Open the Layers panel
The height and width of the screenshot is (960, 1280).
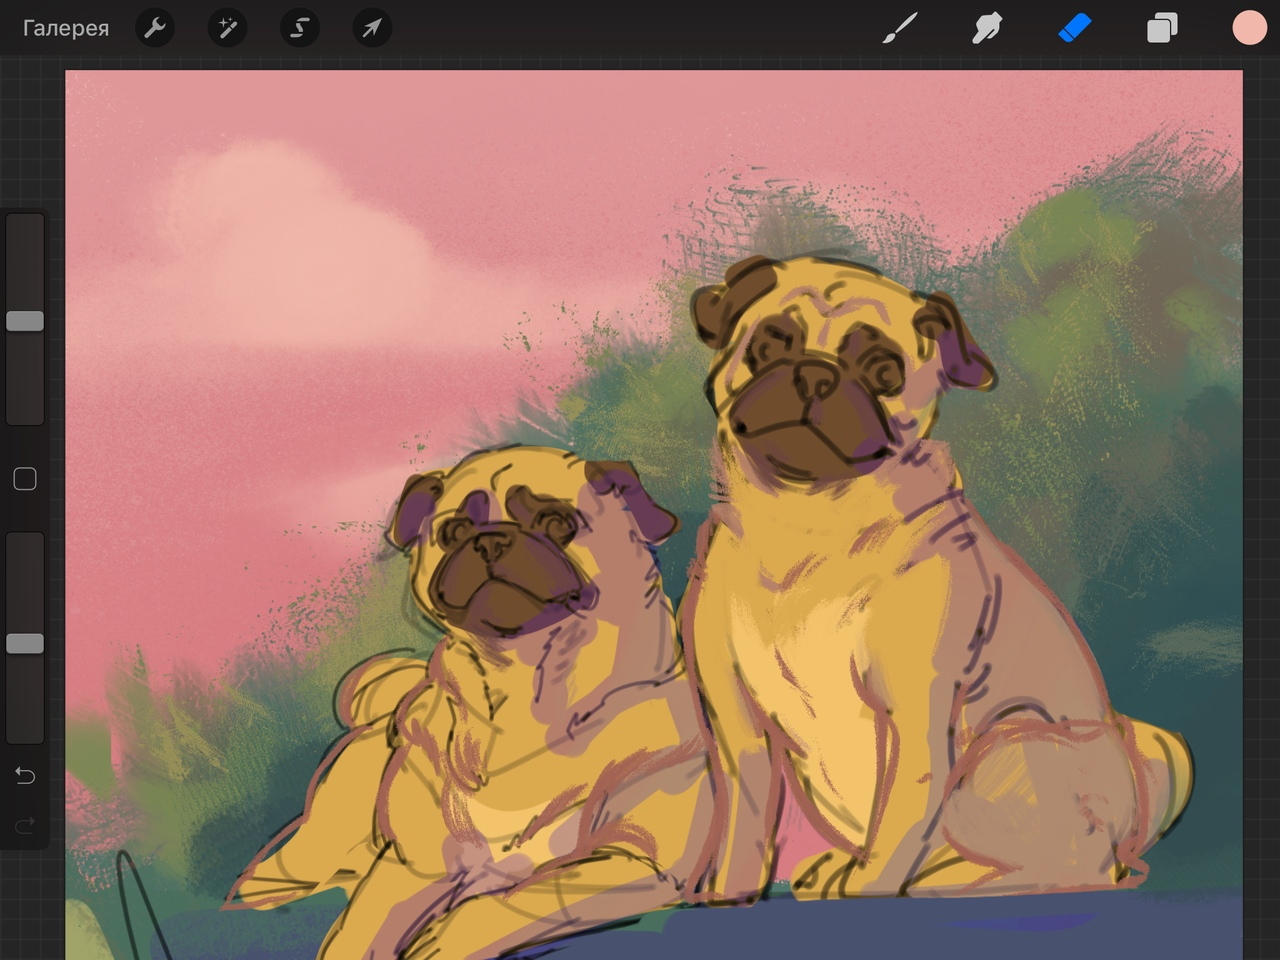[x=1162, y=28]
